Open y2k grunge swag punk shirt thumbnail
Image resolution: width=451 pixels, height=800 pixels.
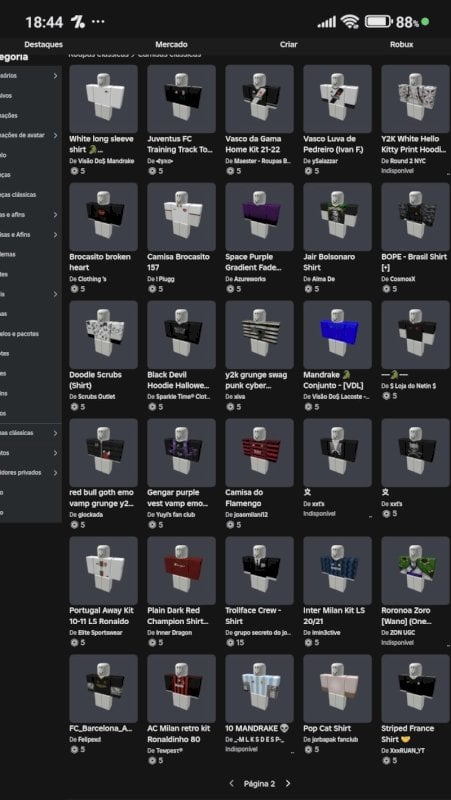[259, 335]
